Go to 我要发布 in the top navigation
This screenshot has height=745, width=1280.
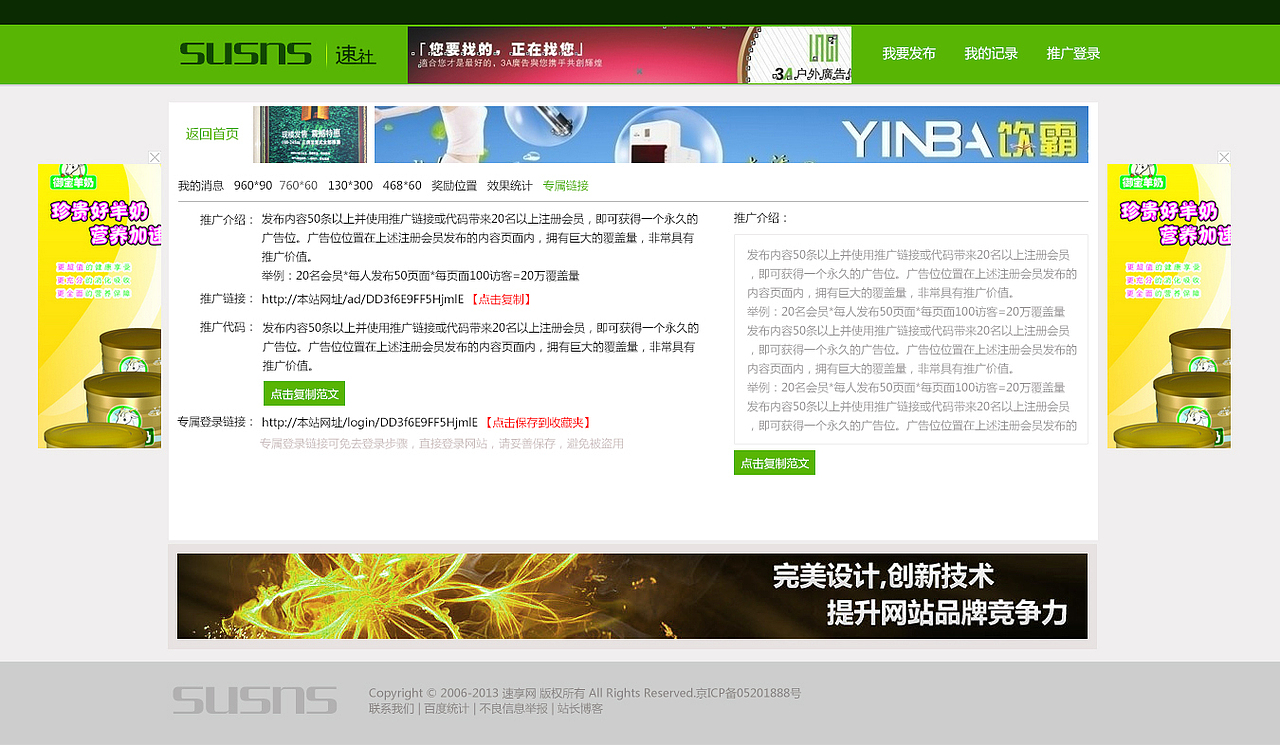click(908, 54)
